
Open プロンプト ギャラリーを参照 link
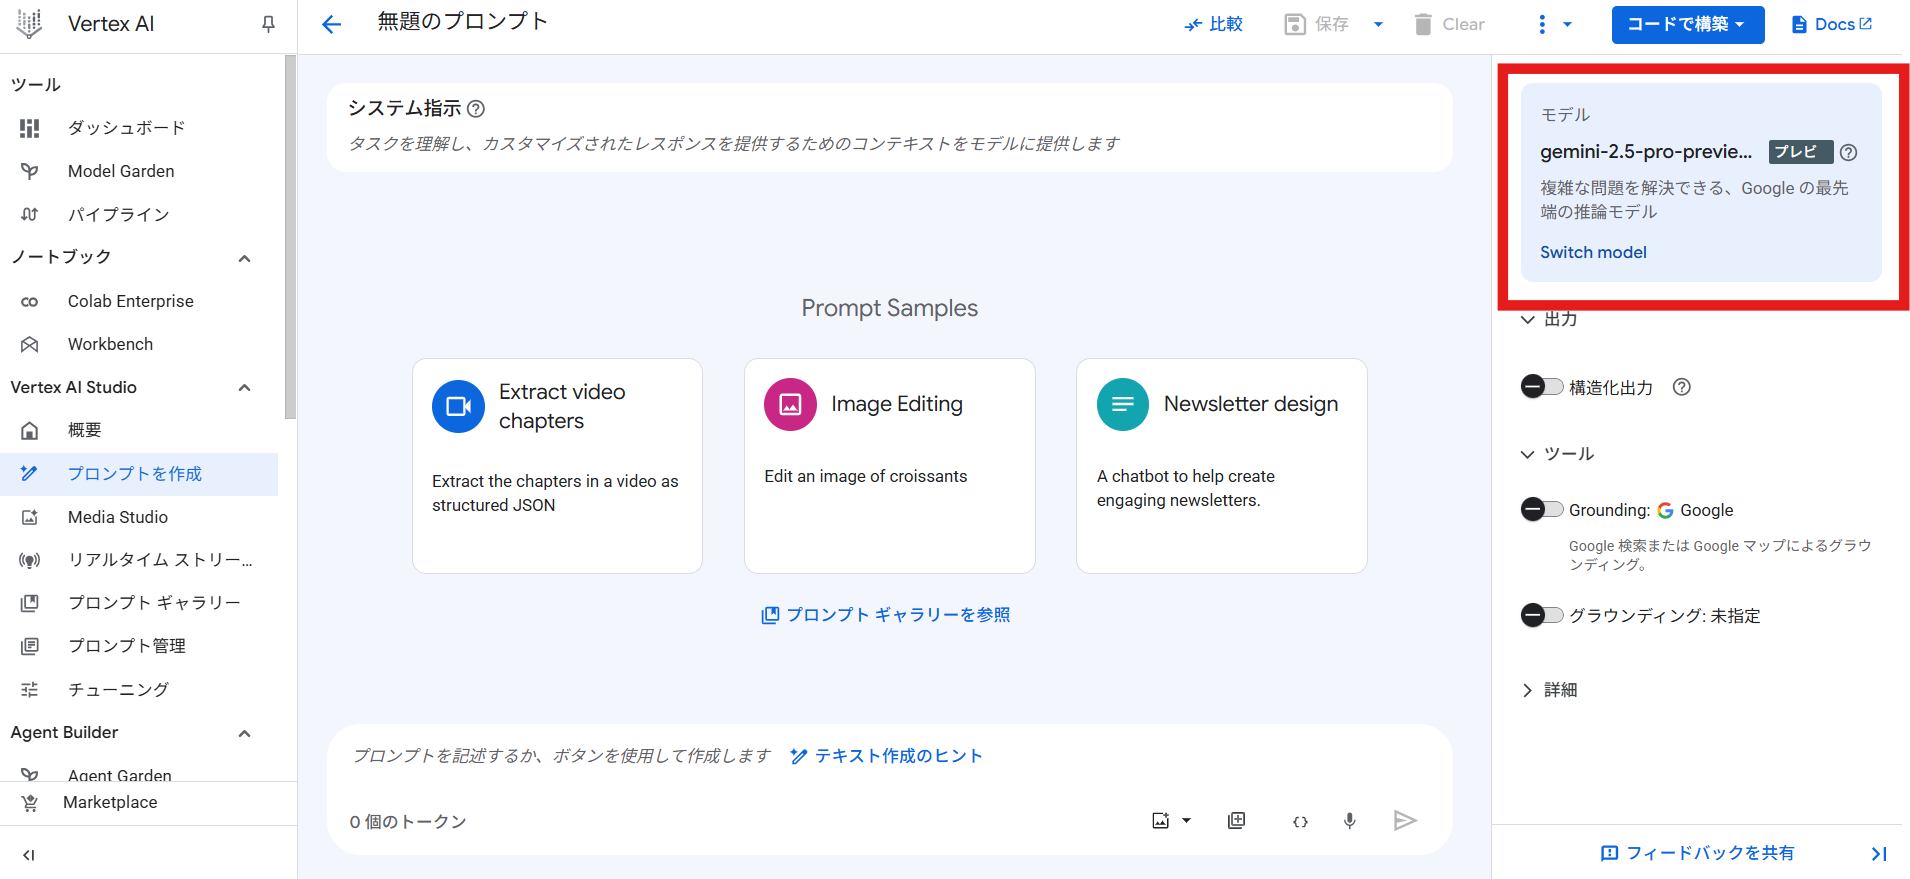tap(886, 615)
